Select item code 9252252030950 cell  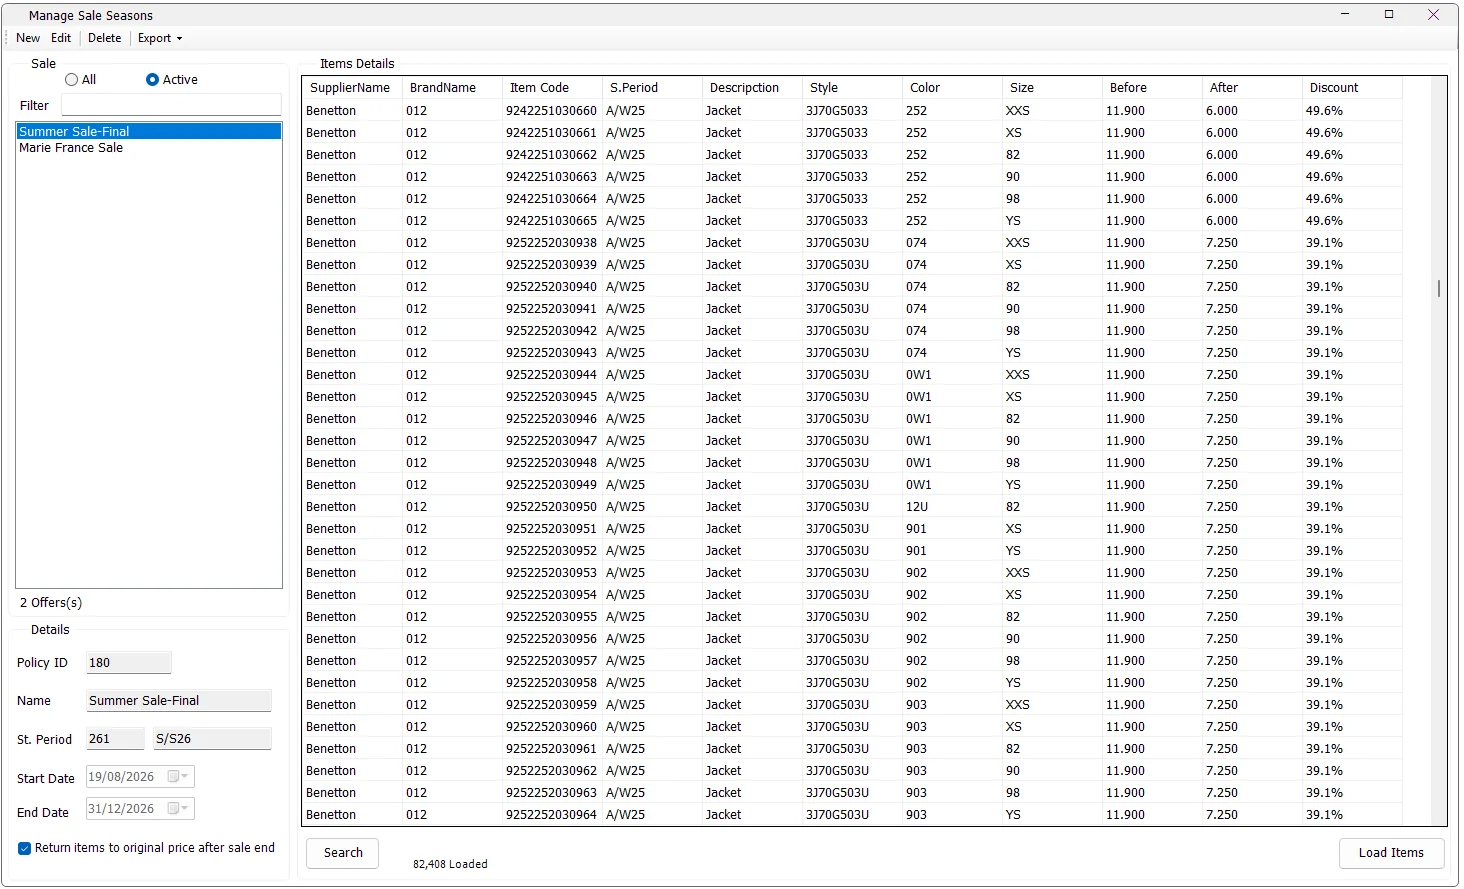pos(551,507)
